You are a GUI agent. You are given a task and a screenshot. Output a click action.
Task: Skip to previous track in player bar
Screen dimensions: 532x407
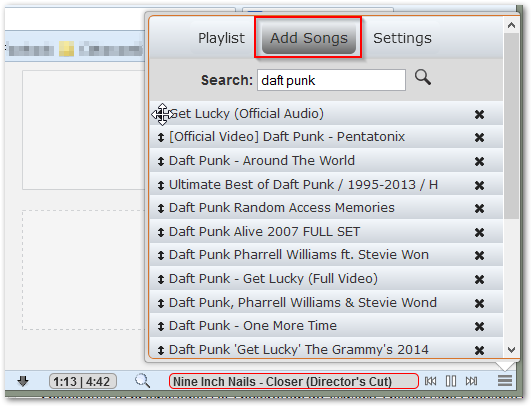[x=431, y=381]
